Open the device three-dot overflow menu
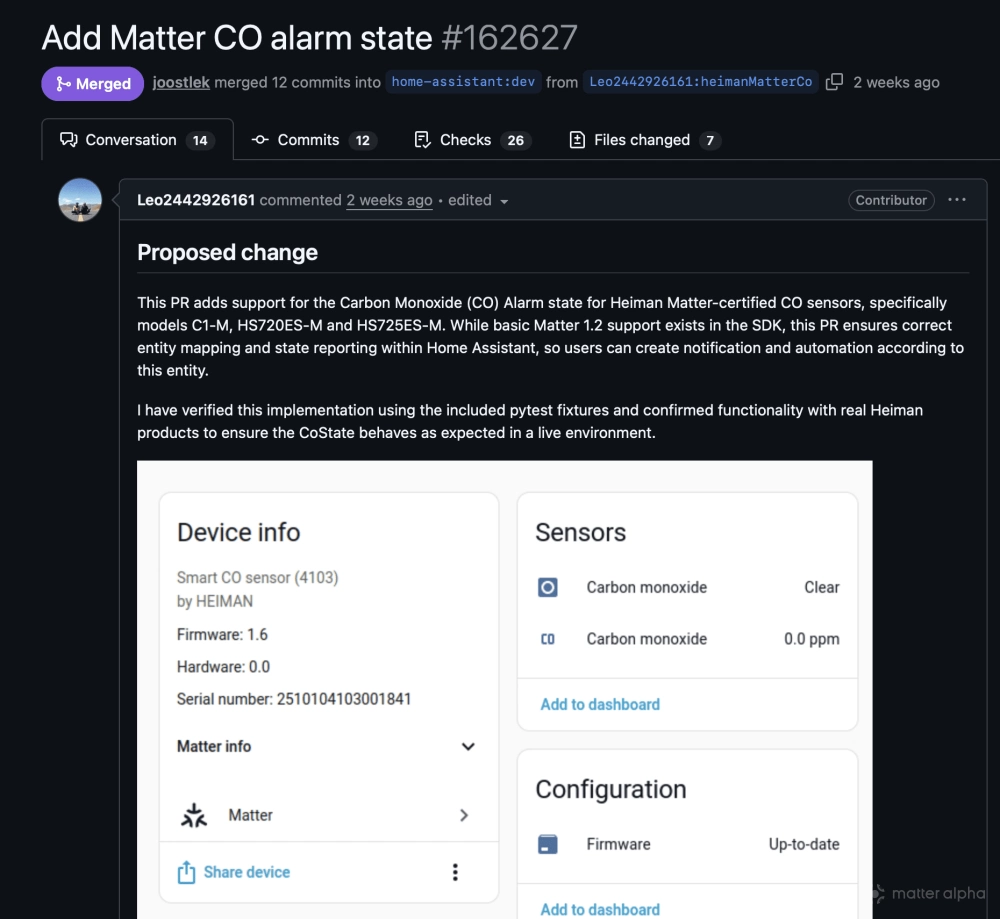 click(455, 872)
